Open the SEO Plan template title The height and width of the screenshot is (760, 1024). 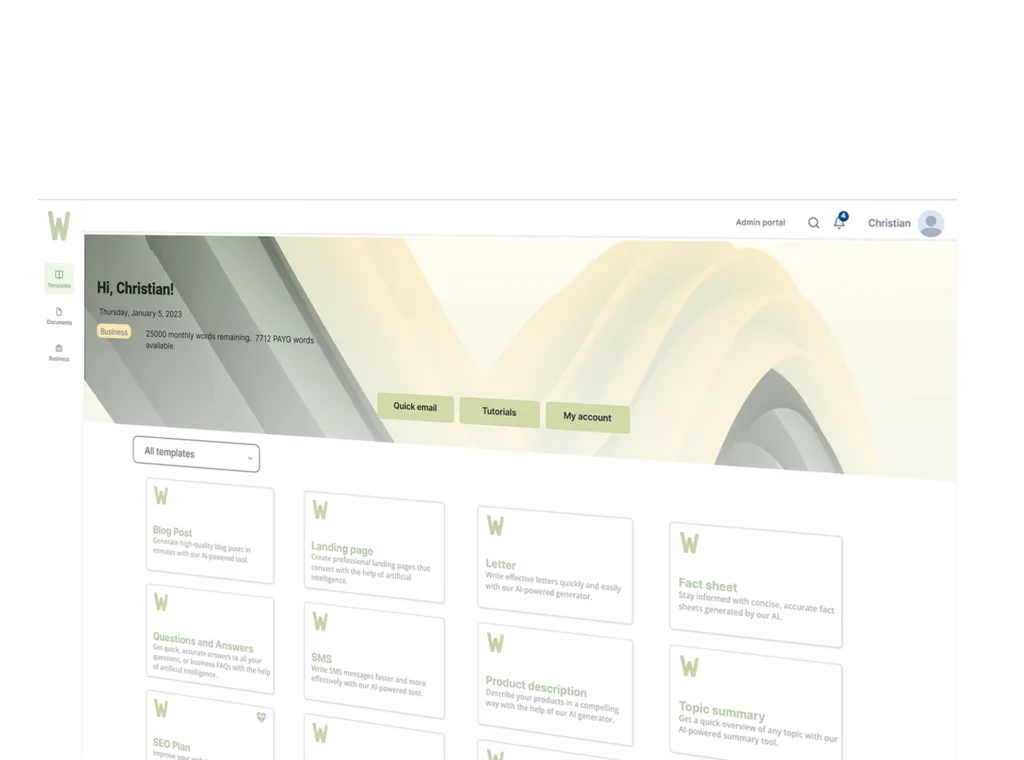click(x=172, y=744)
